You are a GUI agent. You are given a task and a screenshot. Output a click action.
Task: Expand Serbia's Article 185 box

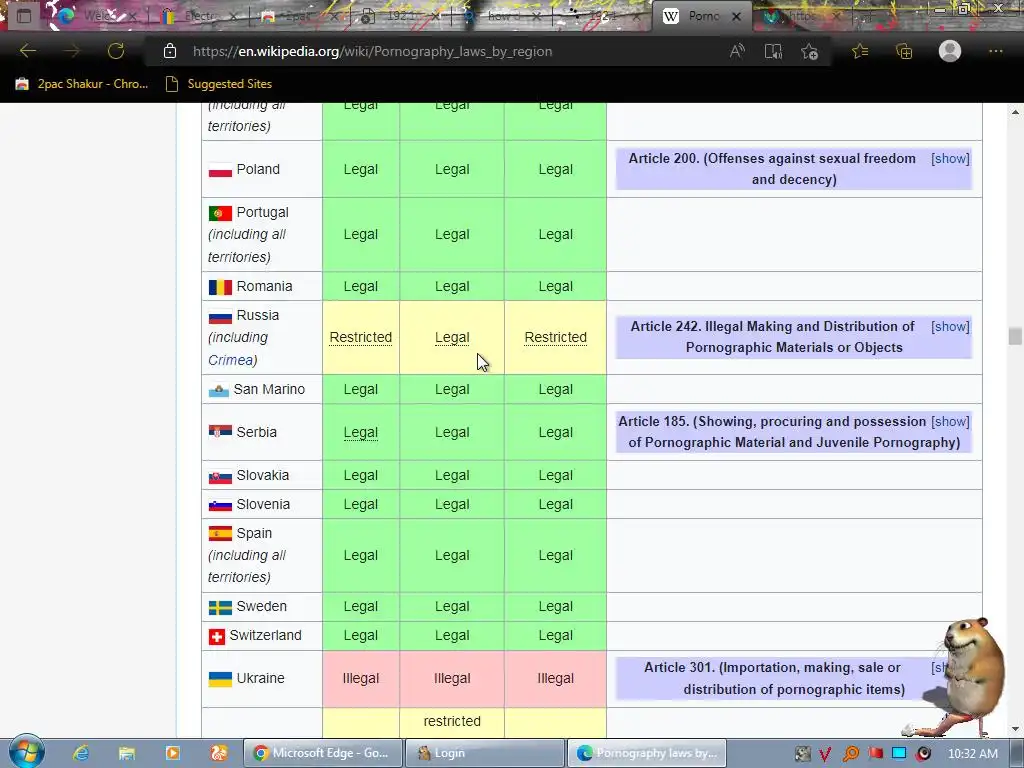point(950,422)
